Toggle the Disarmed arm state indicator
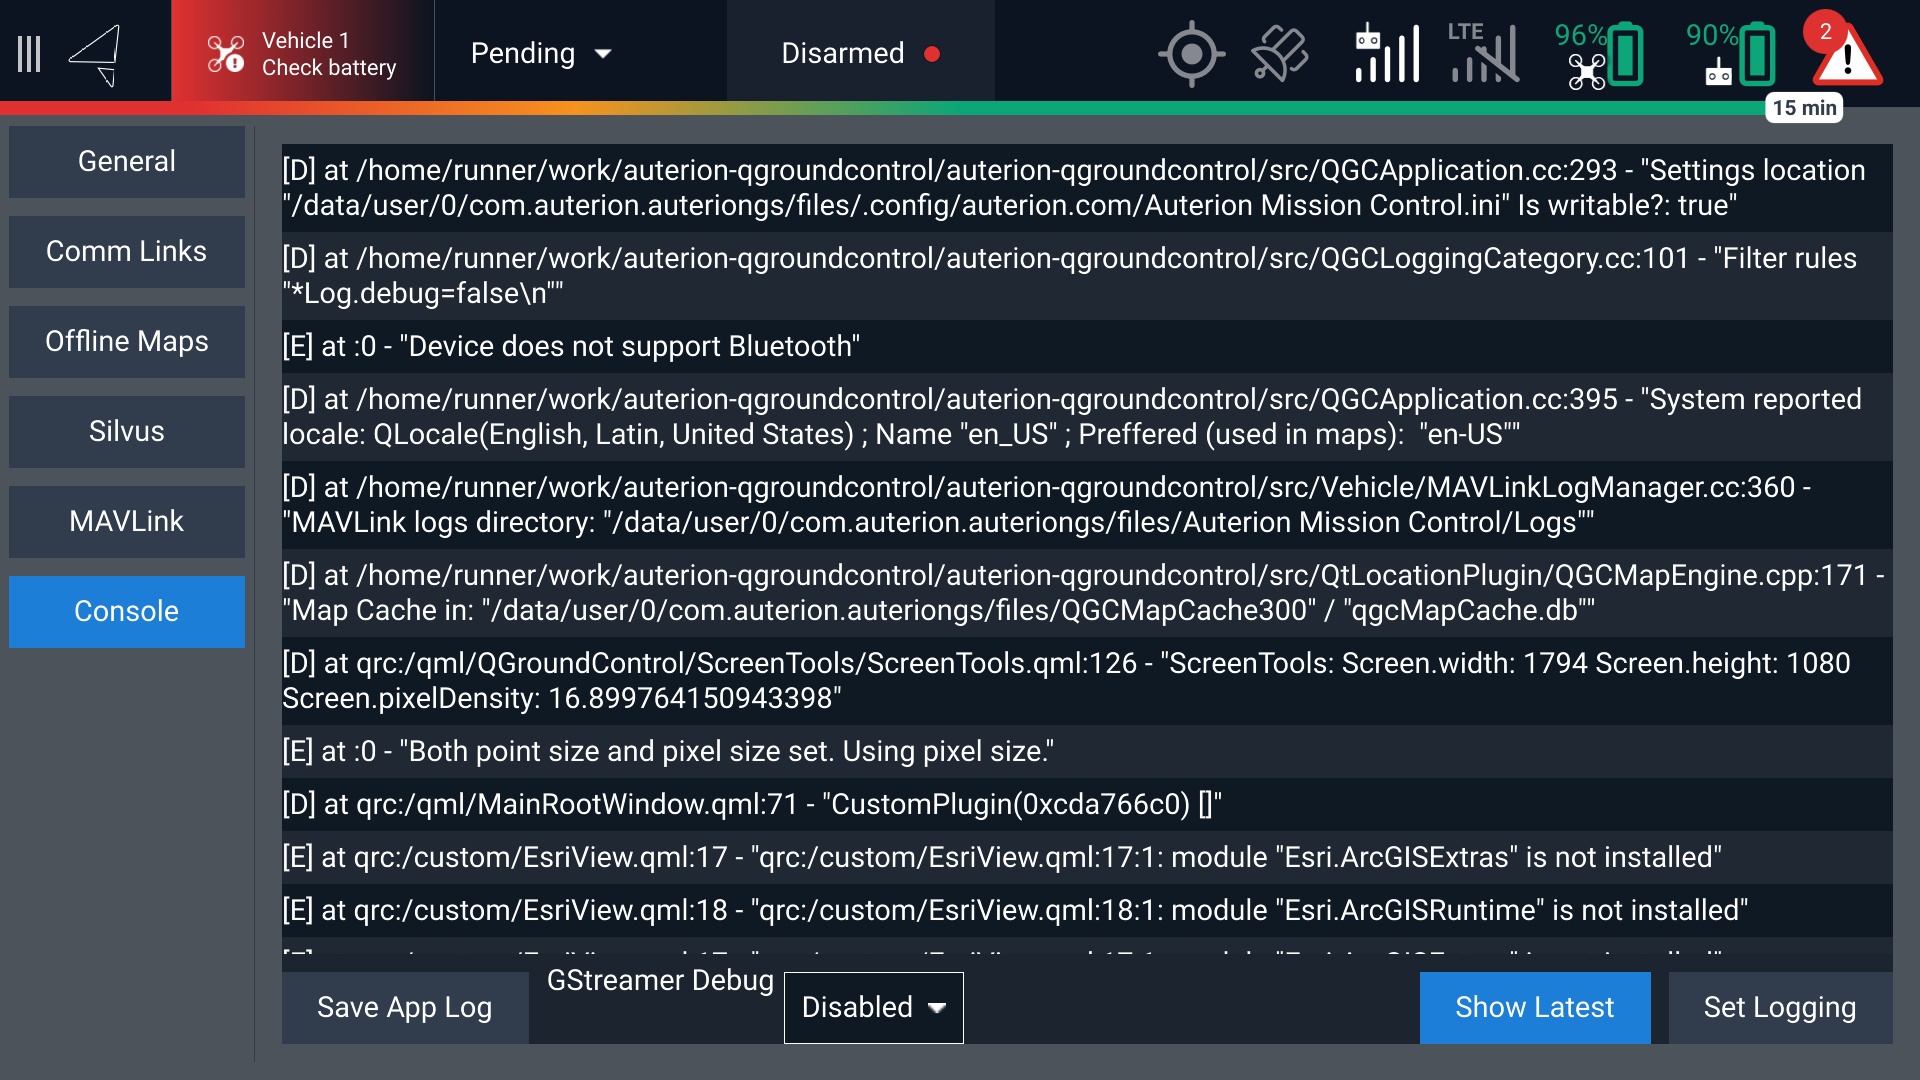Screen dimensions: 1920x1080 (860, 54)
